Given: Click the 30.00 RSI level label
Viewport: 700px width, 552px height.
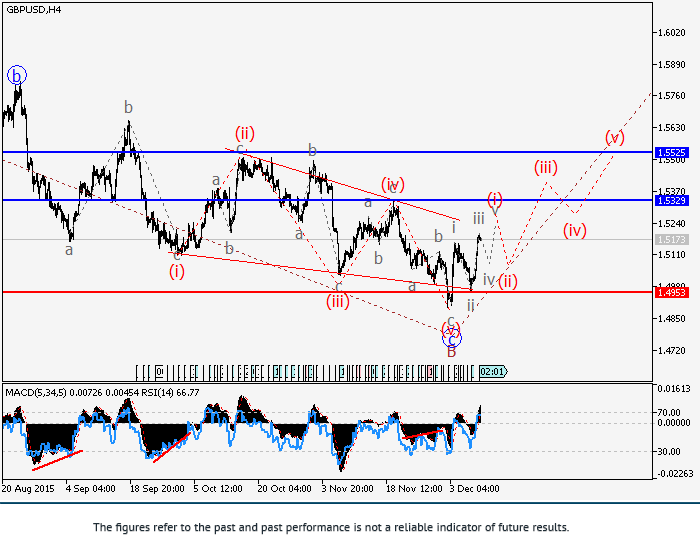Looking at the screenshot, I should coord(668,452).
